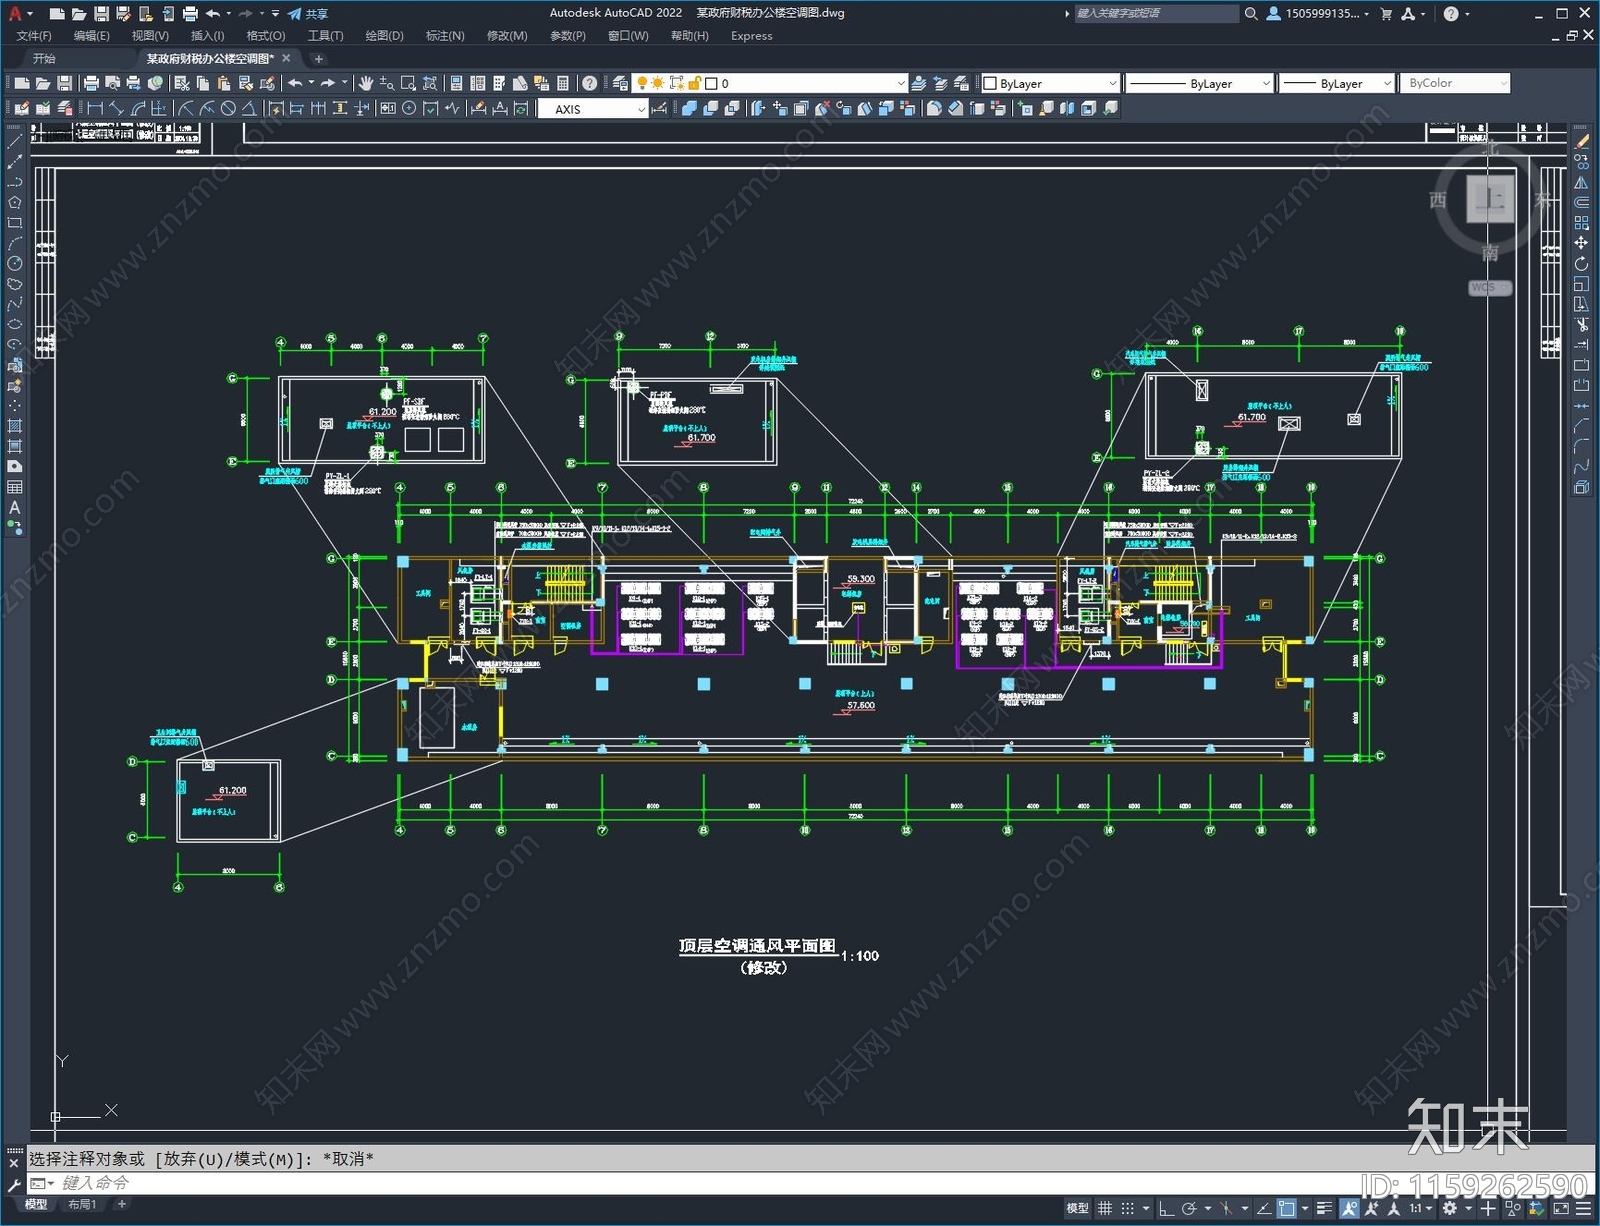
Task: Click the Erase tool in the modify toolbar
Action: click(1581, 142)
